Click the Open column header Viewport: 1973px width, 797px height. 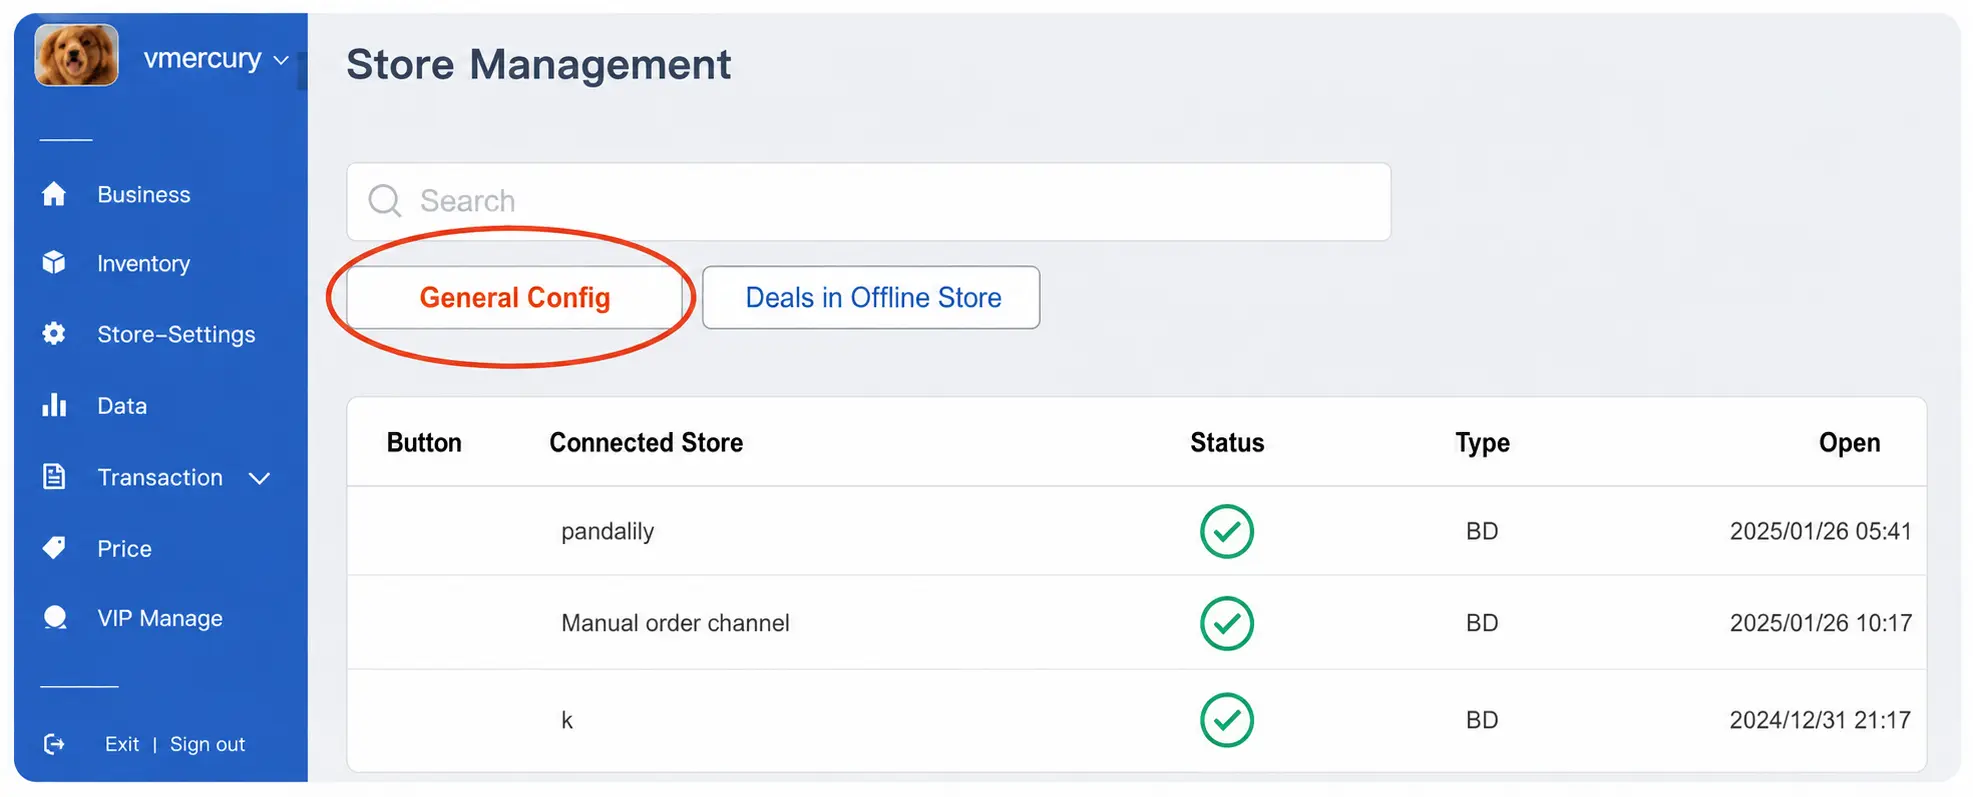tap(1849, 442)
